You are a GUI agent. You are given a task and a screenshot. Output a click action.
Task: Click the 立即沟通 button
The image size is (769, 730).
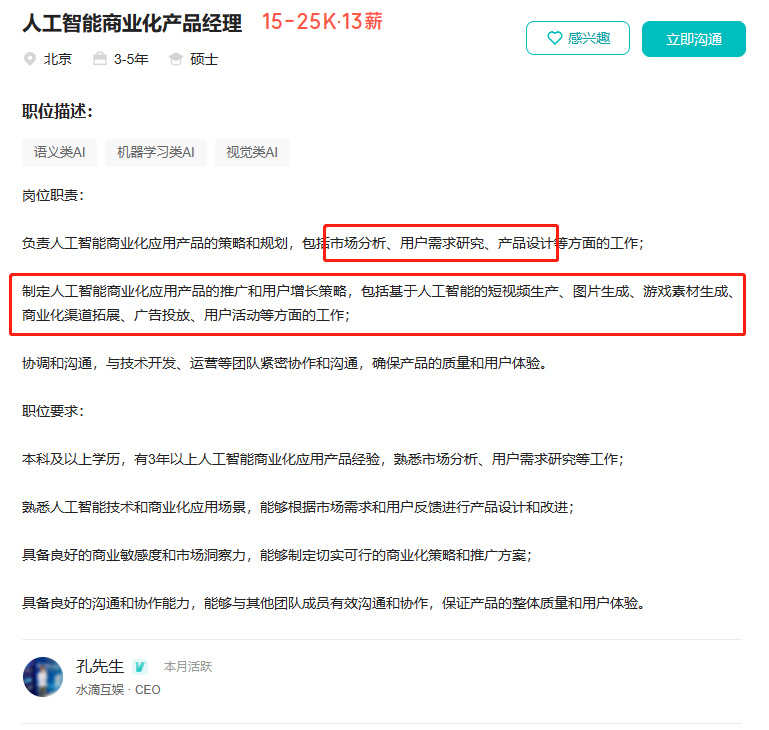(x=693, y=39)
